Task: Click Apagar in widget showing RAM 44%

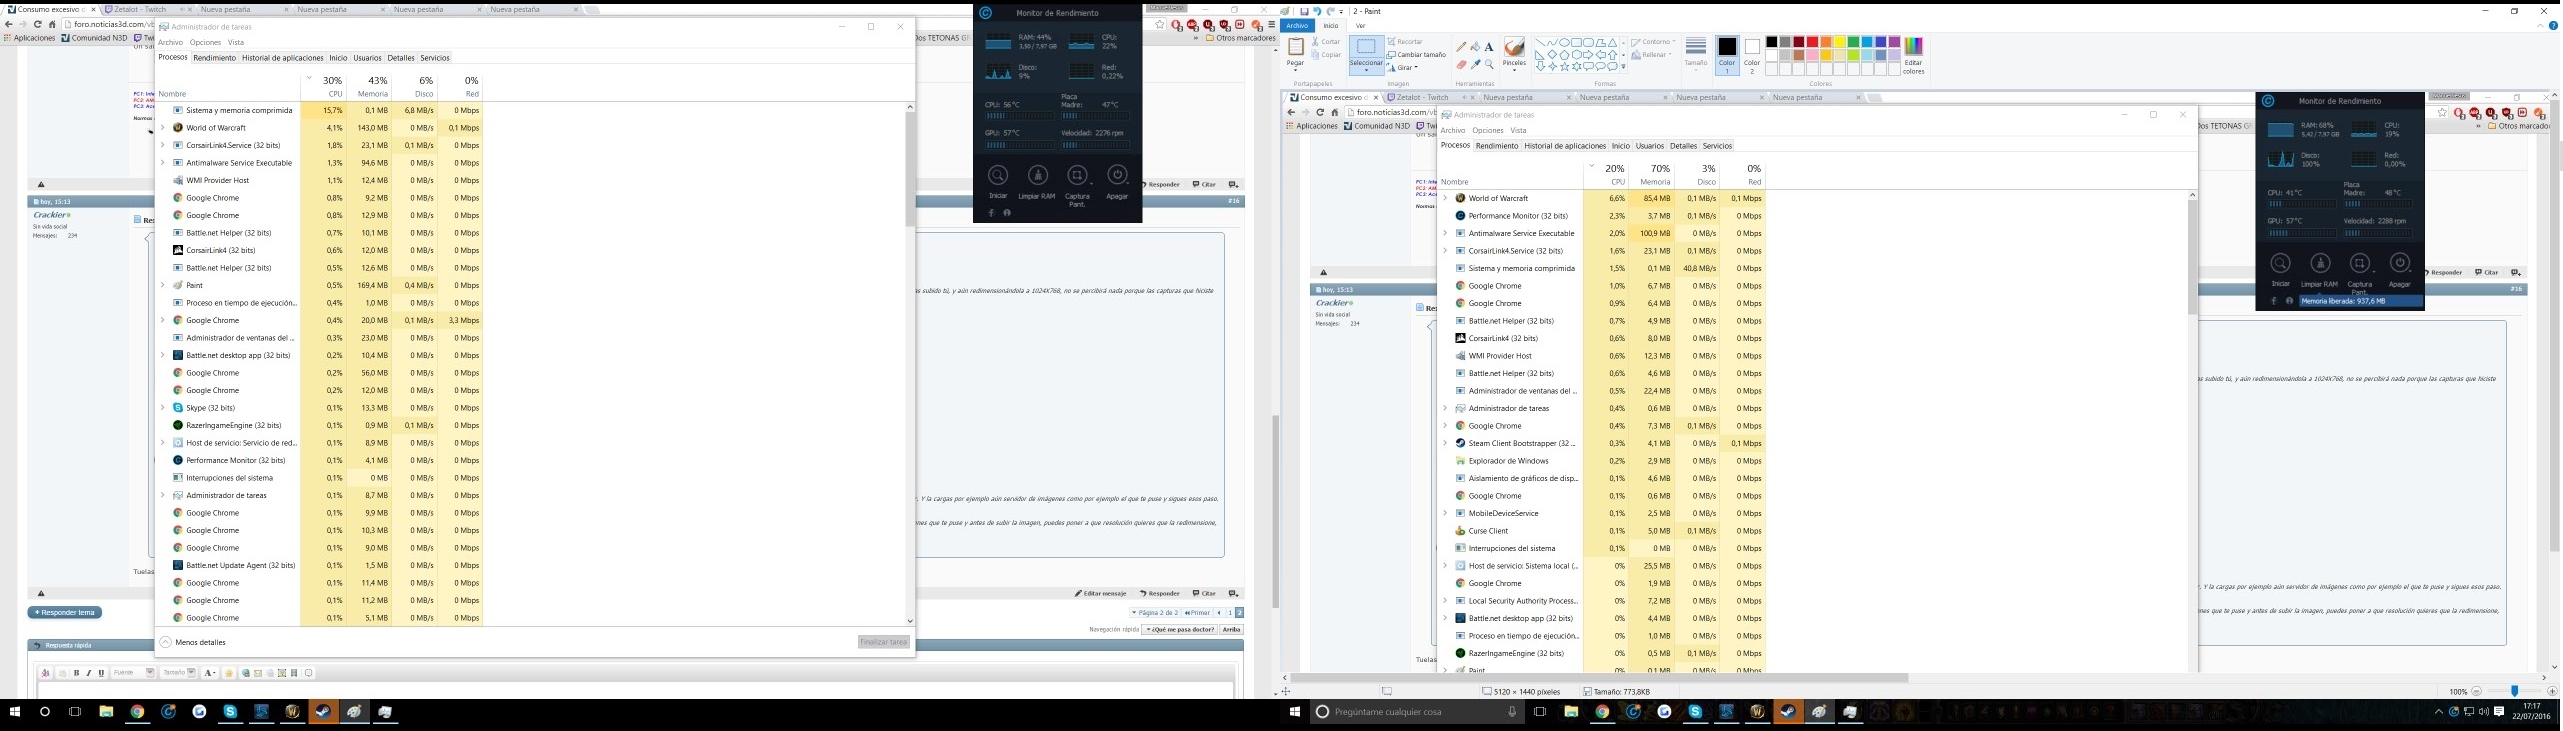Action: tap(1117, 182)
